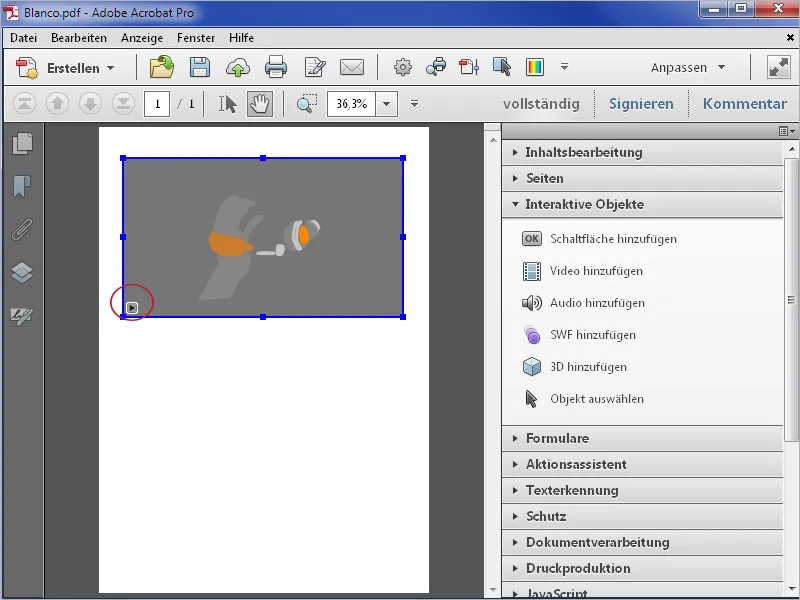Close the document with the menu bar X
The width and height of the screenshot is (800, 600).
790,38
